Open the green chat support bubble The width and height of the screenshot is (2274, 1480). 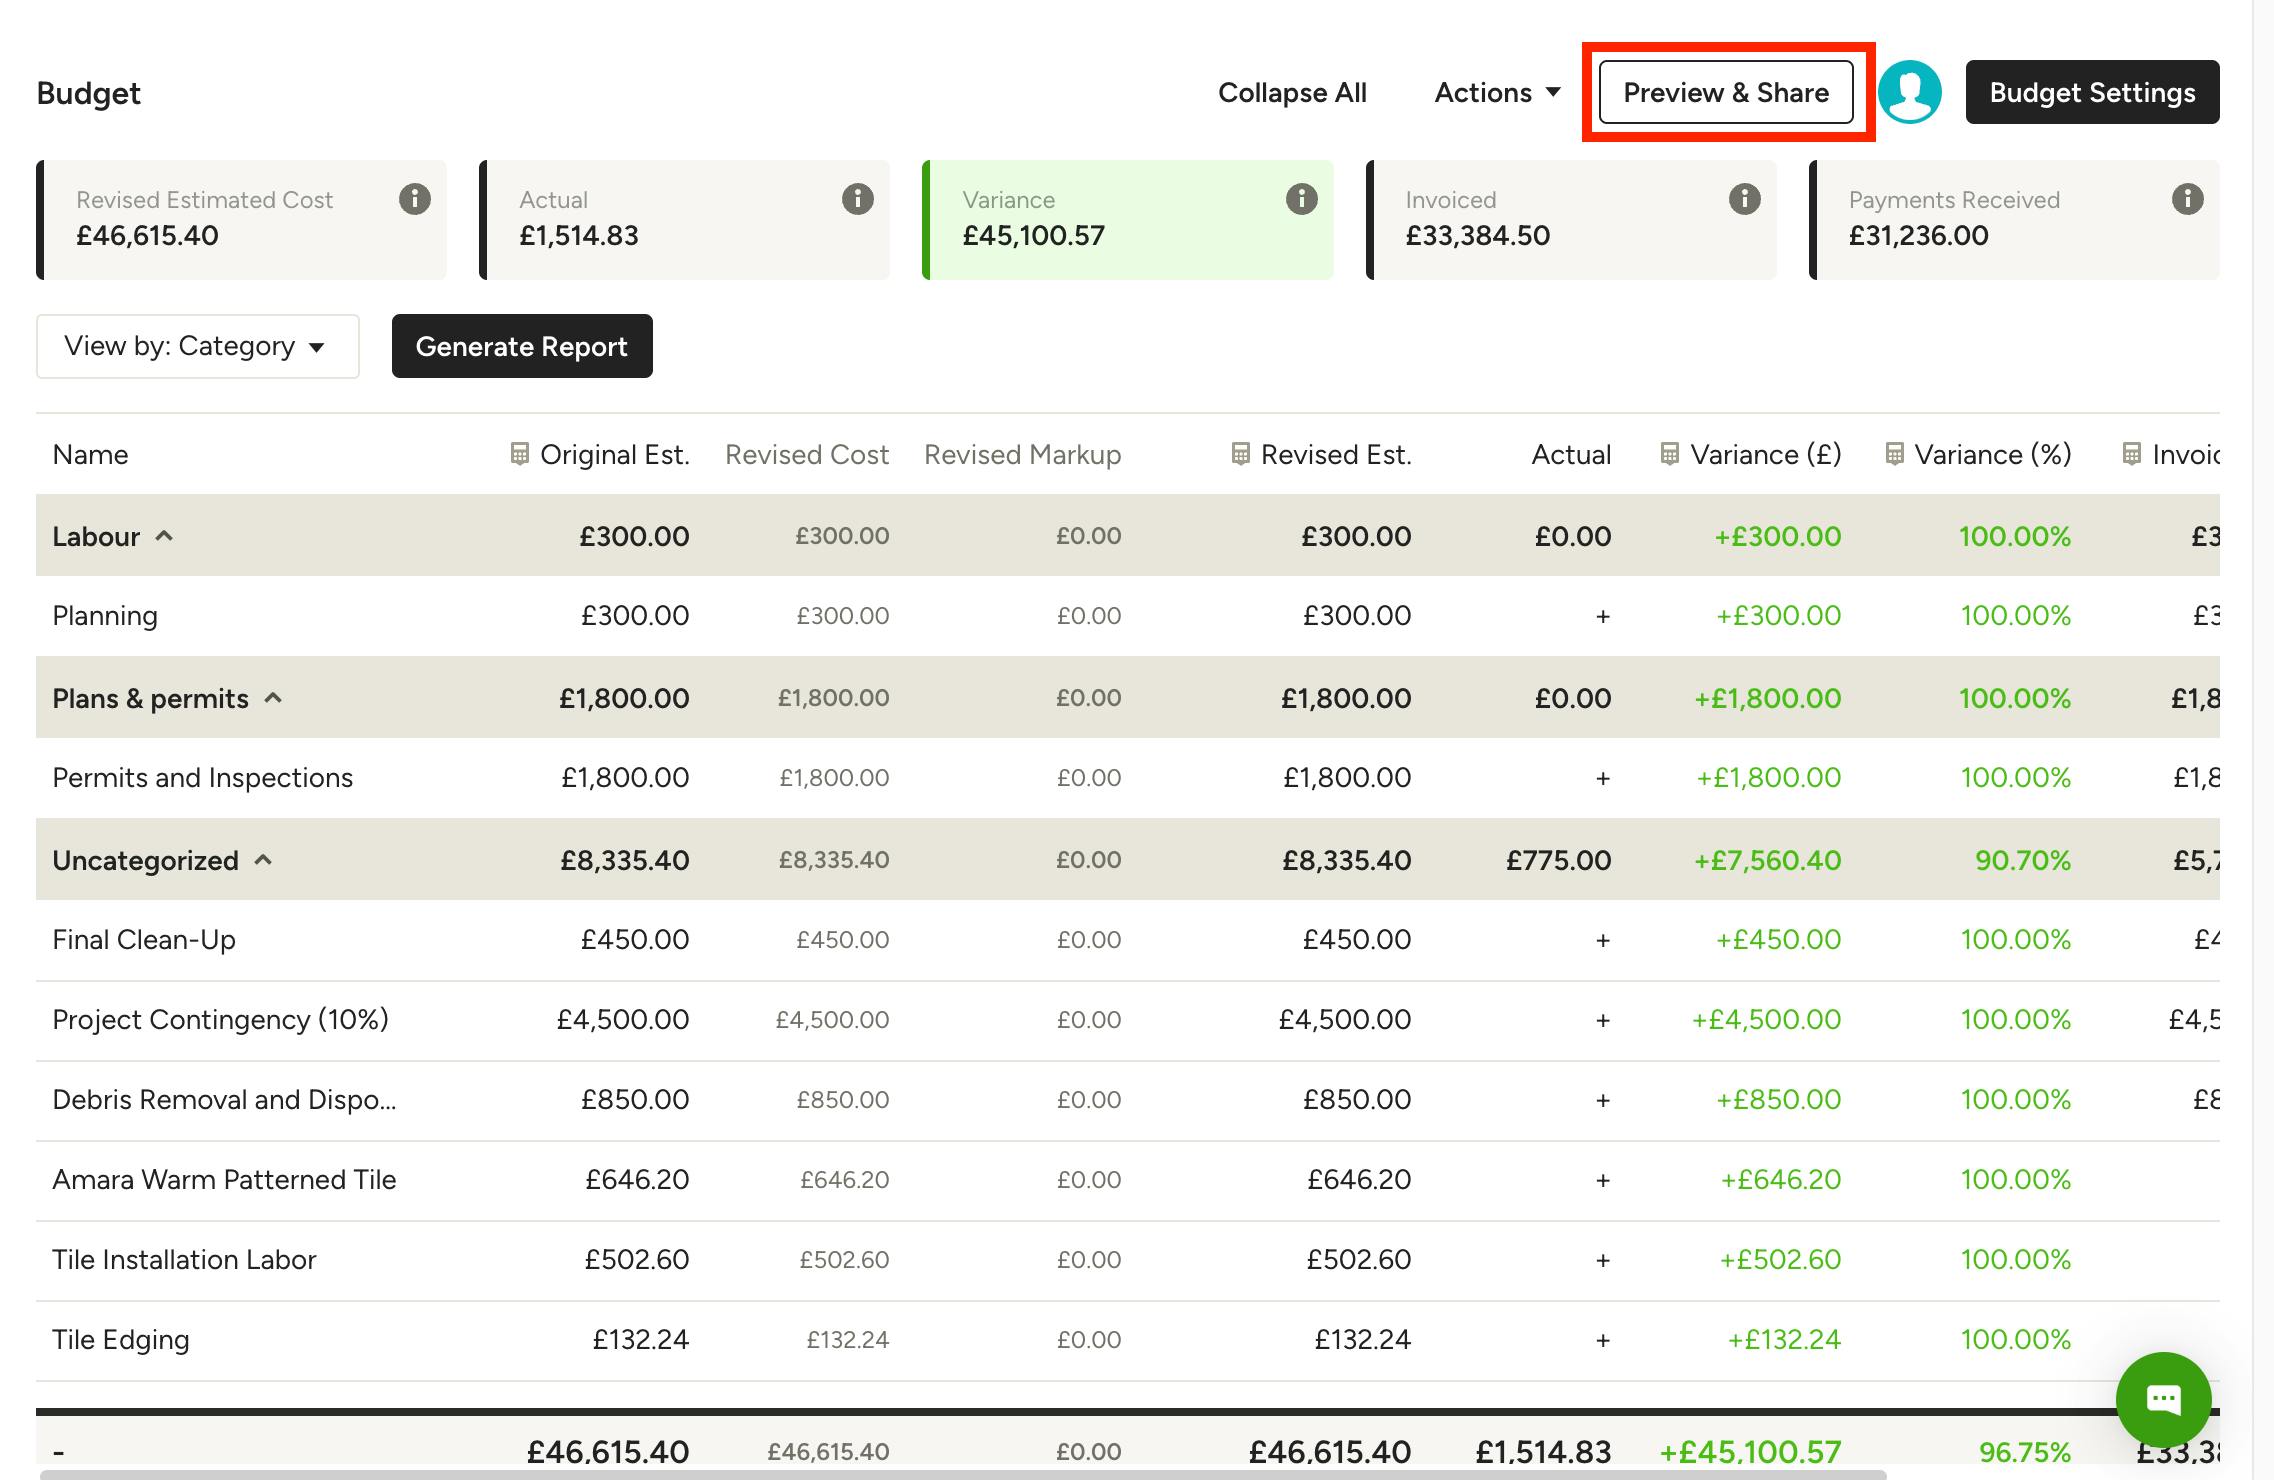click(x=2164, y=1399)
